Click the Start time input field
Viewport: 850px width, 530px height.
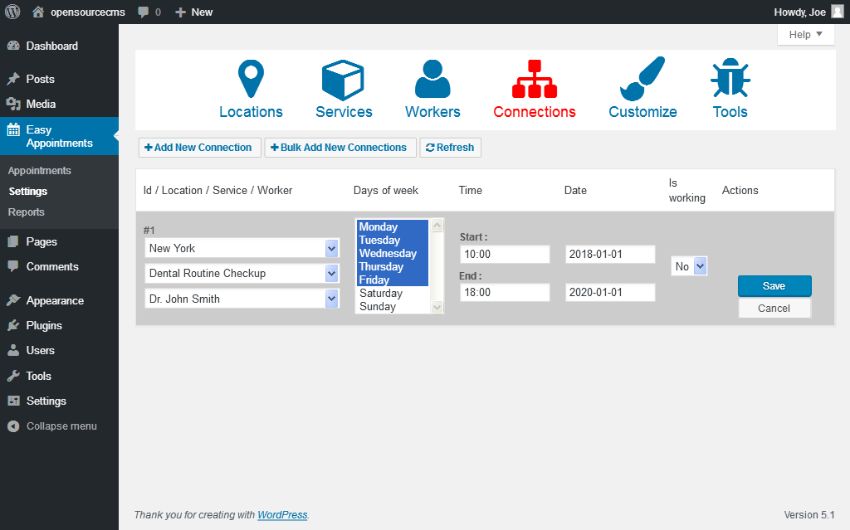pos(505,255)
